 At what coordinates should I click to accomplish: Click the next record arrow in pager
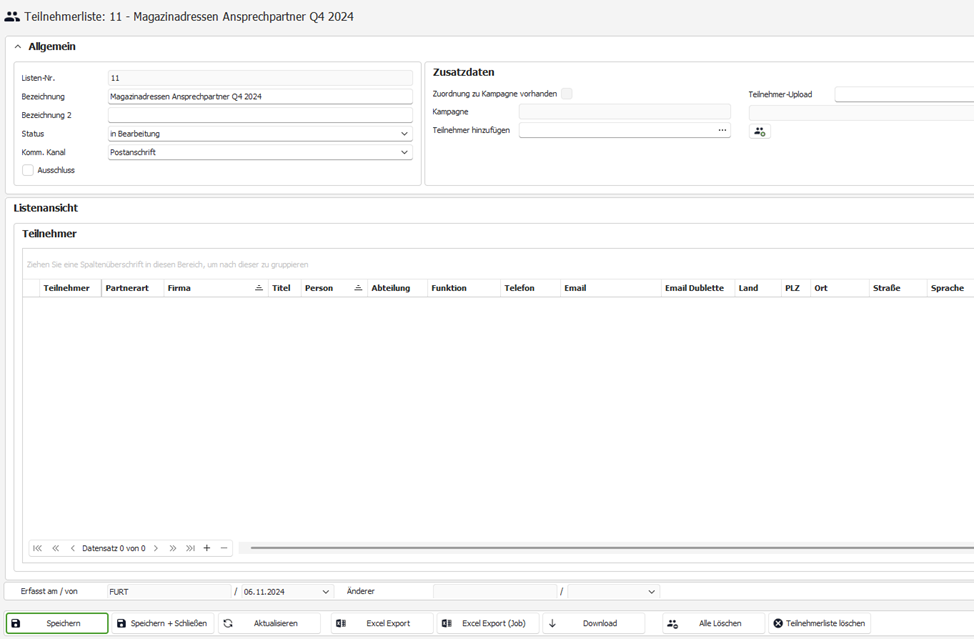[x=156, y=548]
